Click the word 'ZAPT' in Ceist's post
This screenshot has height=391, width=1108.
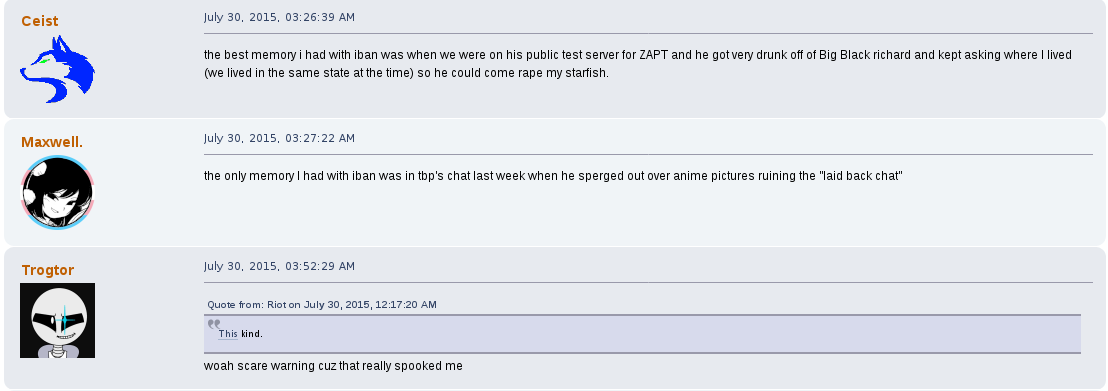click(653, 54)
